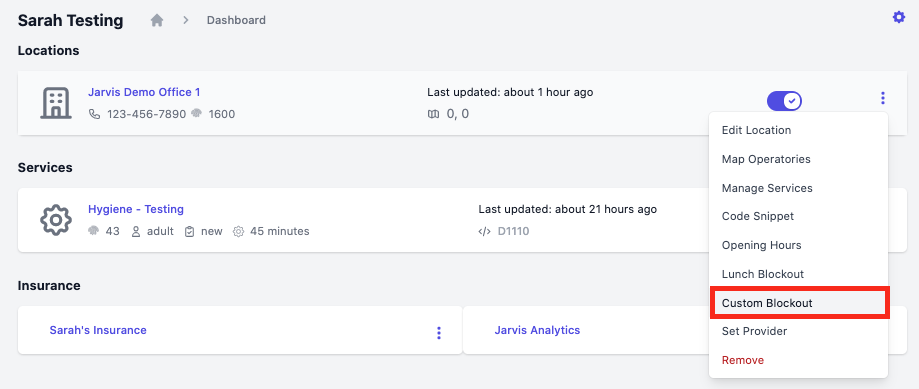Open Jarvis Analytics insurance link
919x389 pixels.
coord(537,330)
